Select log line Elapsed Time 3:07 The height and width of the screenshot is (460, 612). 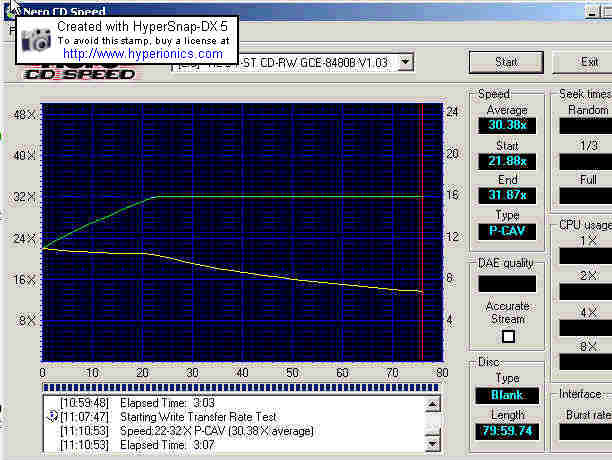click(167, 445)
